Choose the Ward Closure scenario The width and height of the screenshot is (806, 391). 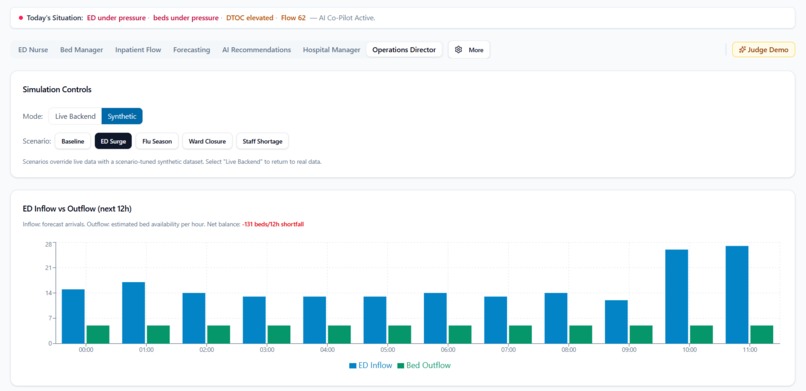click(x=207, y=141)
